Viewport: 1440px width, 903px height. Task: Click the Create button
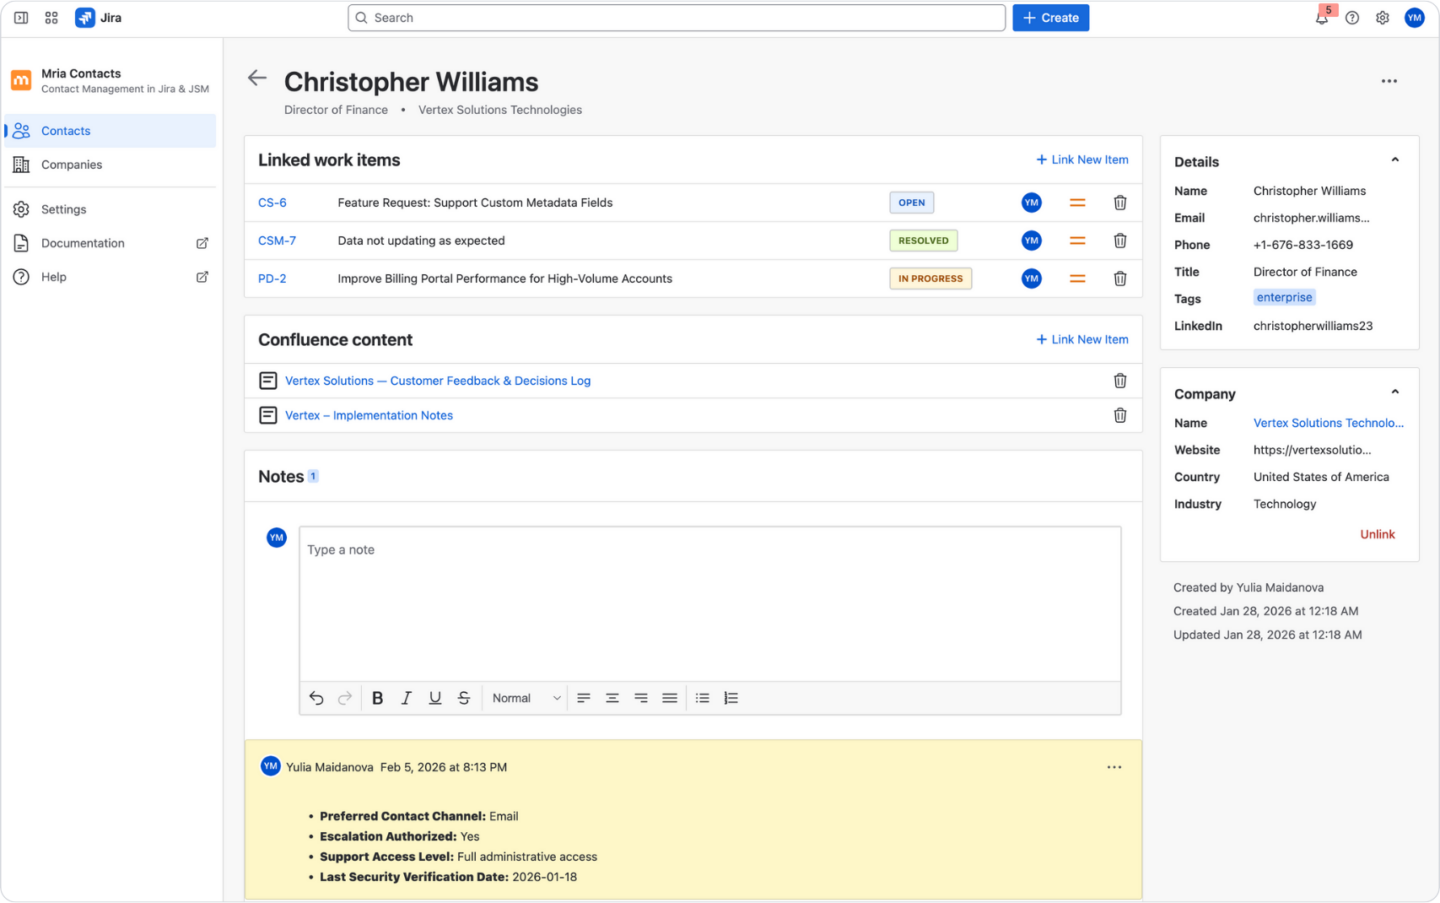(1050, 17)
